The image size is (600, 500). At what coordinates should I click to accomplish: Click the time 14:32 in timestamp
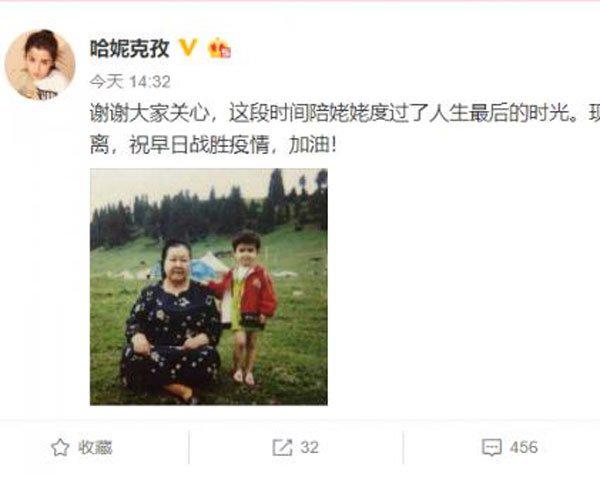click(x=150, y=81)
